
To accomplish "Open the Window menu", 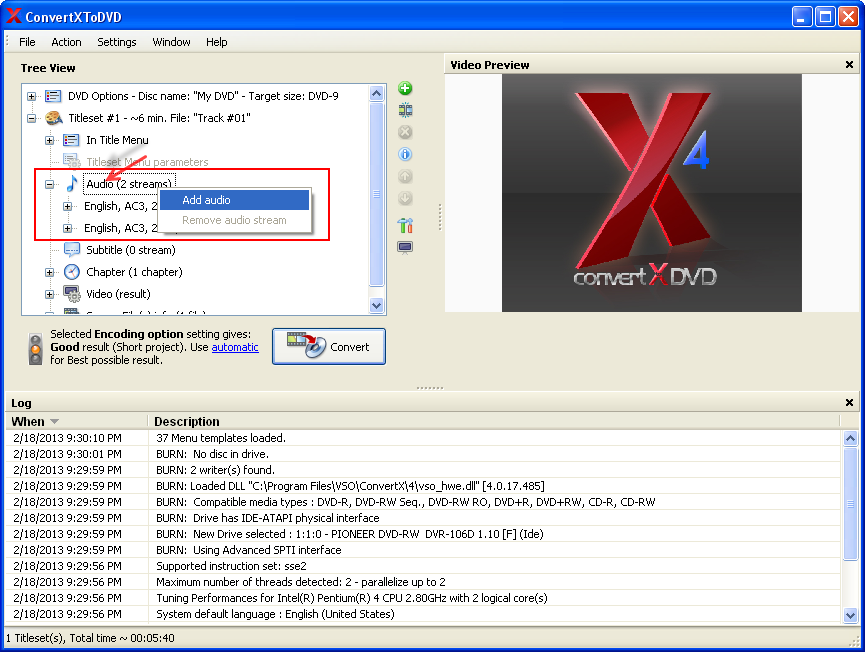I will click(x=171, y=42).
